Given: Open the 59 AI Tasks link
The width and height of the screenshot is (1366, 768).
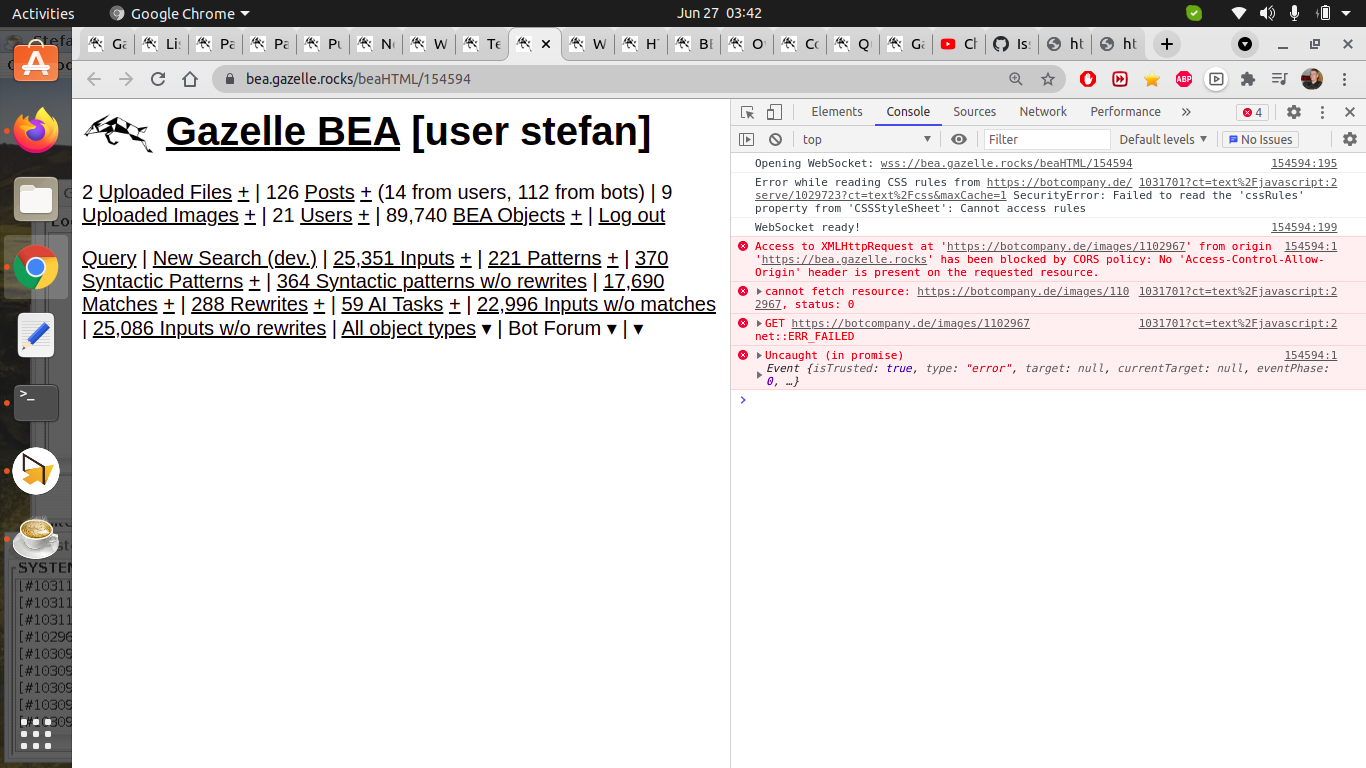Looking at the screenshot, I should coord(391,304).
